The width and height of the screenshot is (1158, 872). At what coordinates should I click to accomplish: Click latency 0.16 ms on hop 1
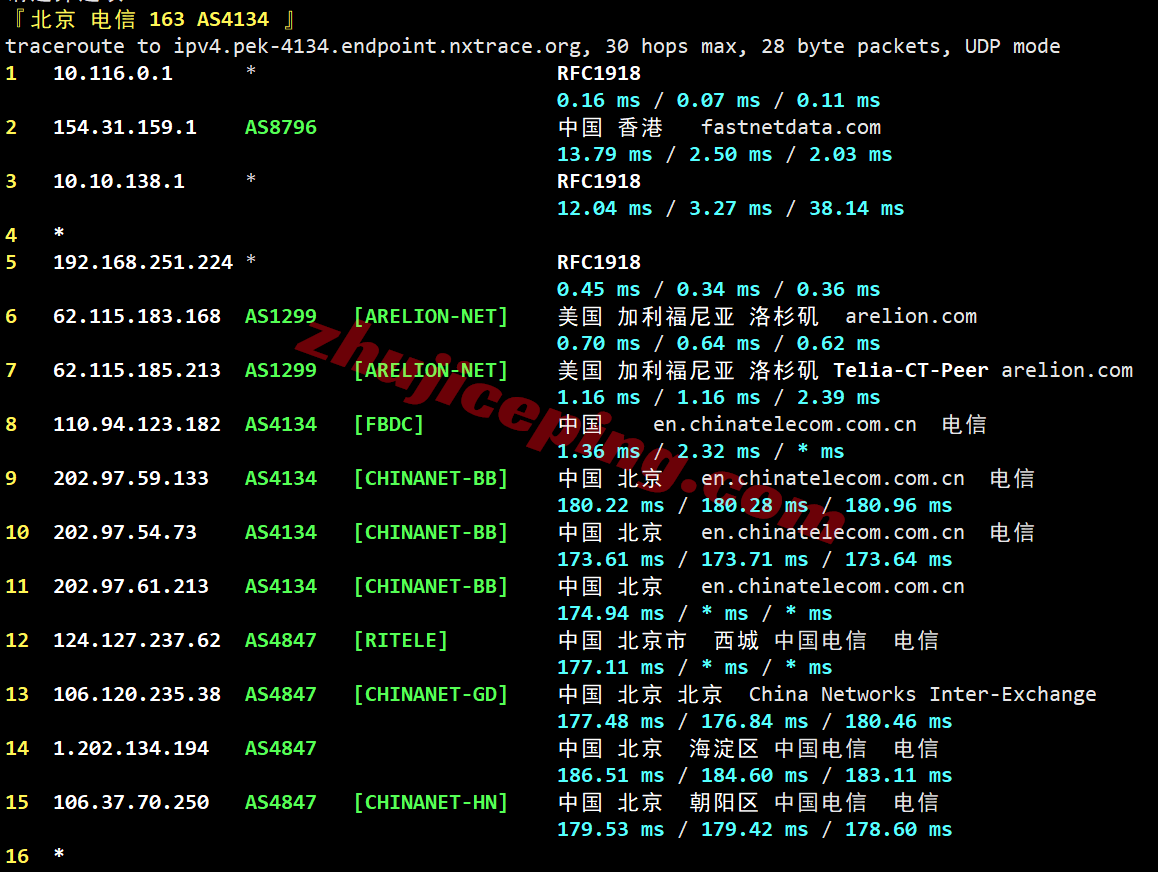[x=599, y=101]
